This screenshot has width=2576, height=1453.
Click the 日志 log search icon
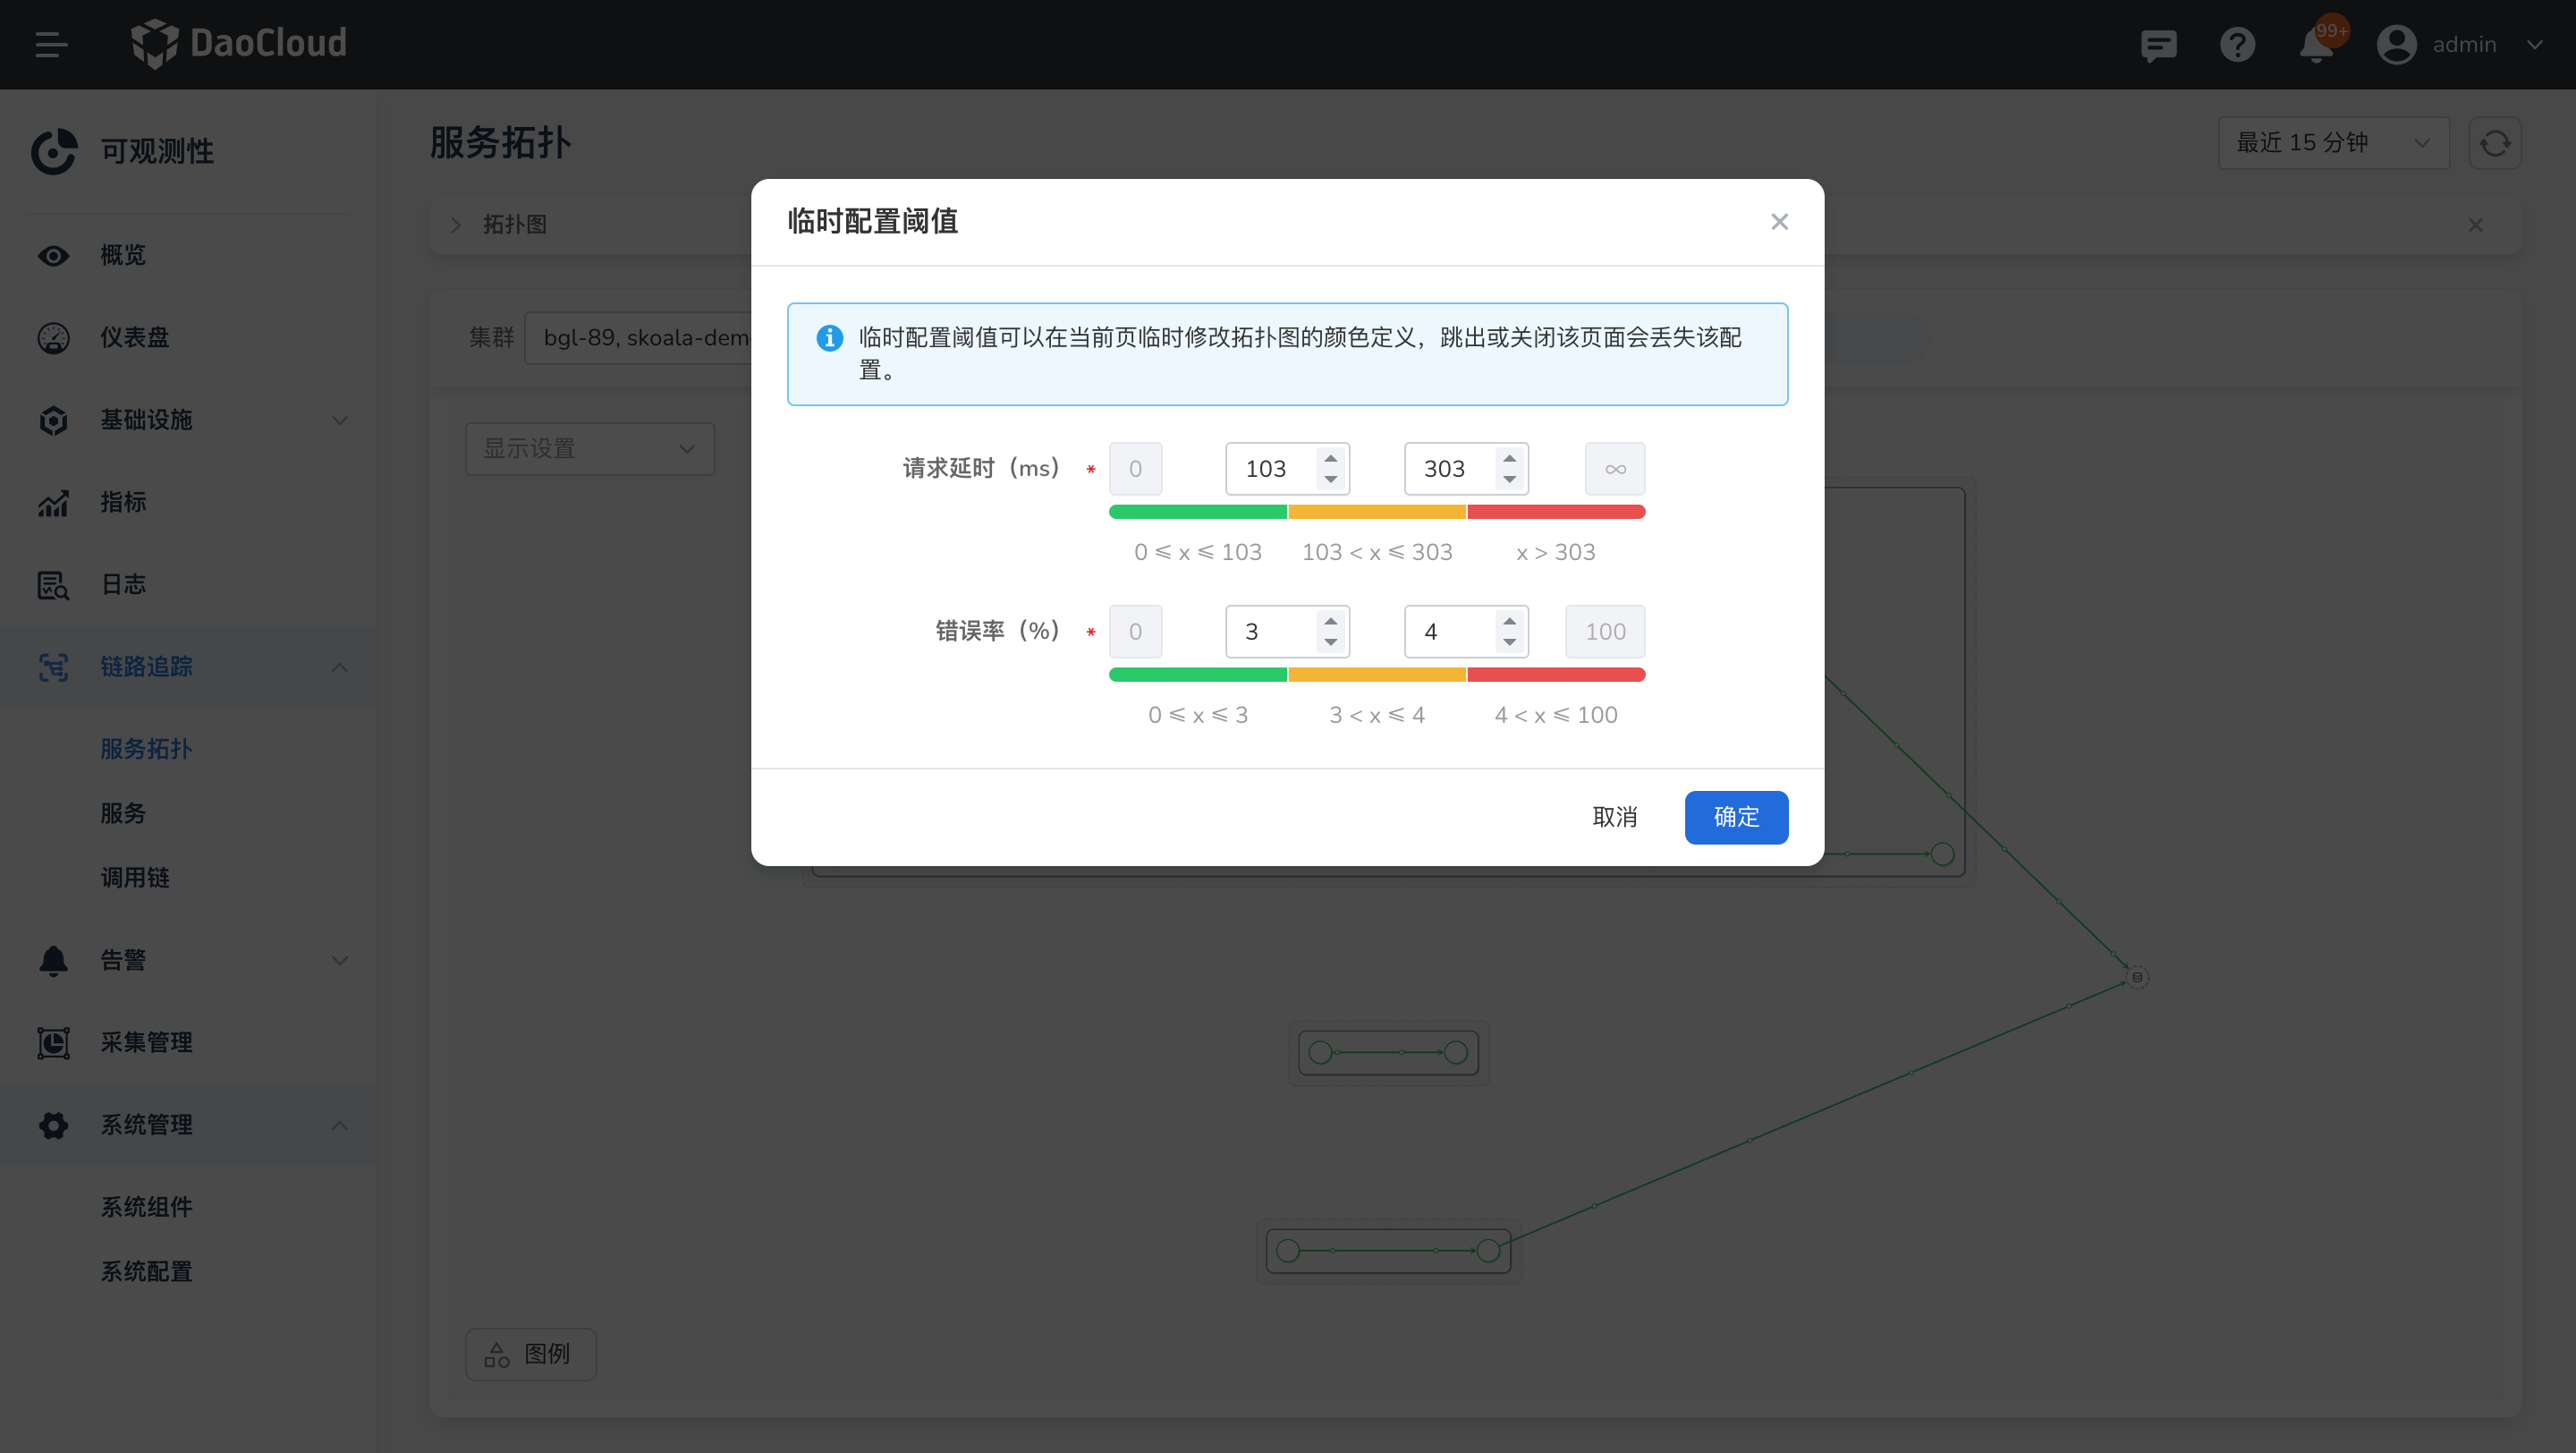(x=53, y=585)
